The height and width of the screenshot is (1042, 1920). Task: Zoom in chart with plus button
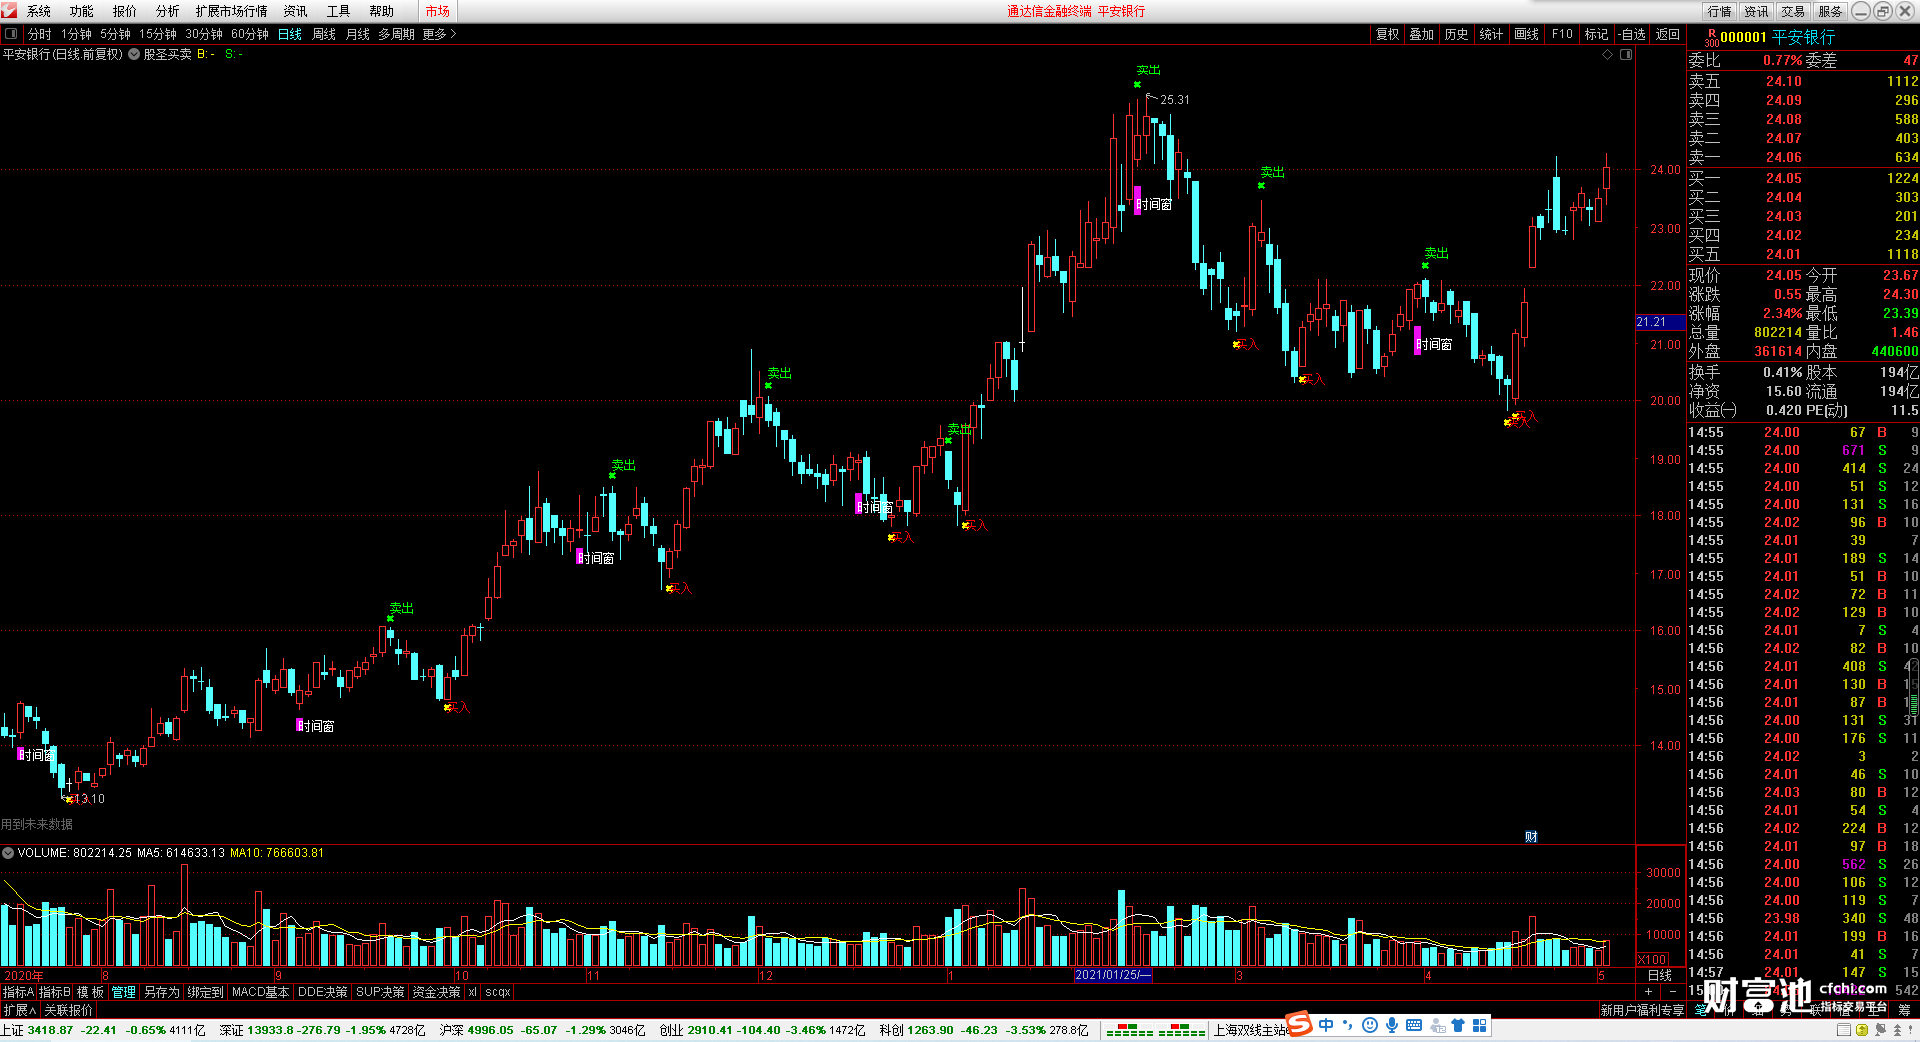(x=1649, y=992)
